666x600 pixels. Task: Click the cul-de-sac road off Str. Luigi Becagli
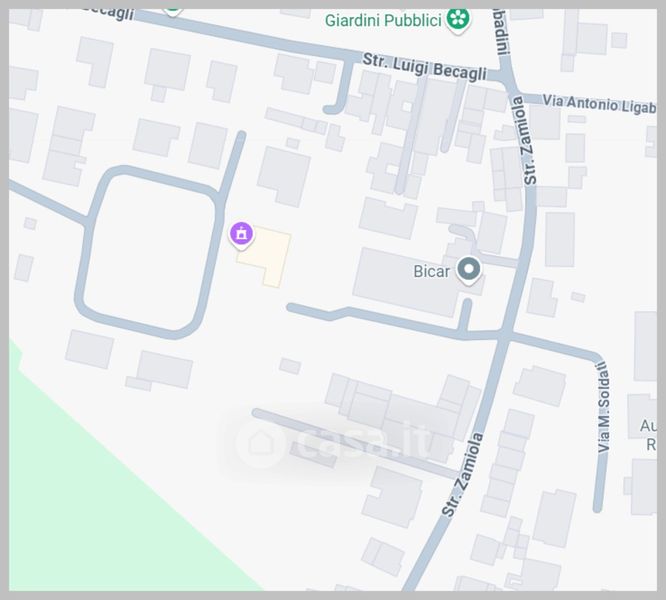click(x=343, y=88)
